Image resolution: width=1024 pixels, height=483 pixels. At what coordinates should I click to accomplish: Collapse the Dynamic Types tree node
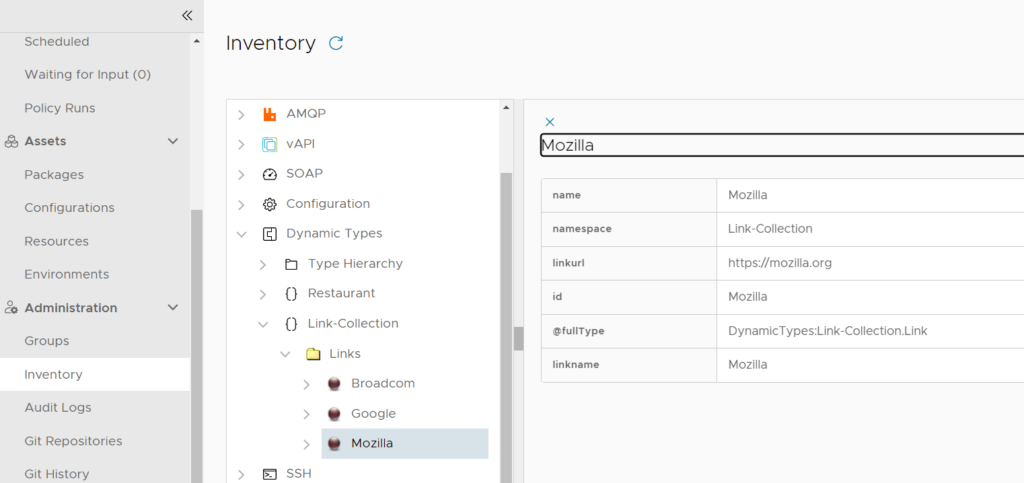coord(240,234)
